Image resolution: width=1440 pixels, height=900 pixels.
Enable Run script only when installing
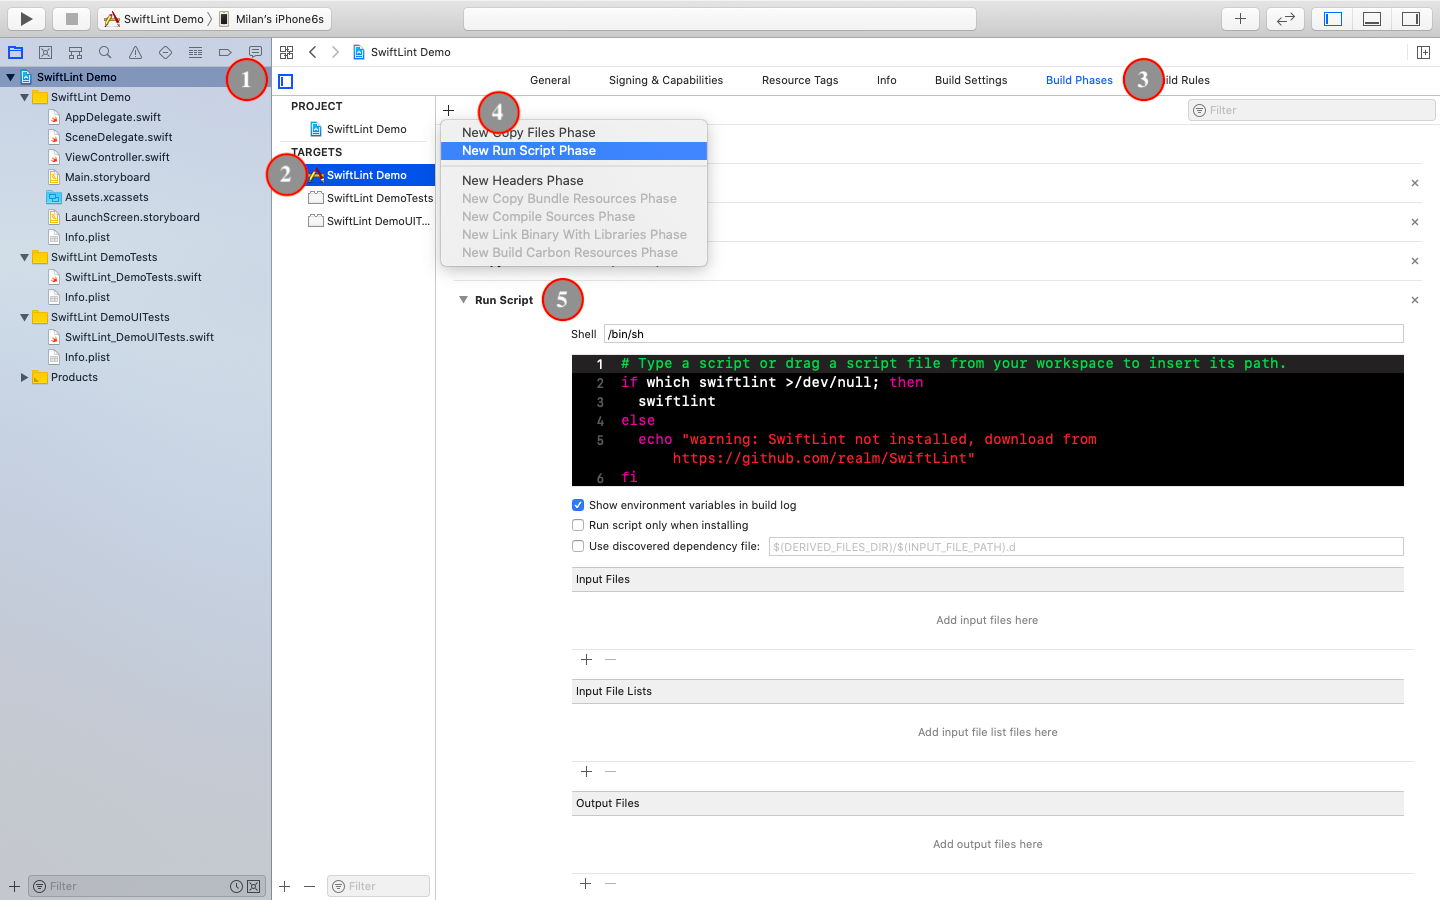pyautogui.click(x=578, y=525)
